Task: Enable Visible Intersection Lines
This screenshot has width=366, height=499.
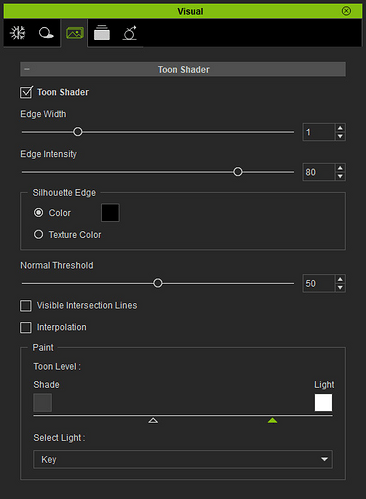Action: click(26, 306)
